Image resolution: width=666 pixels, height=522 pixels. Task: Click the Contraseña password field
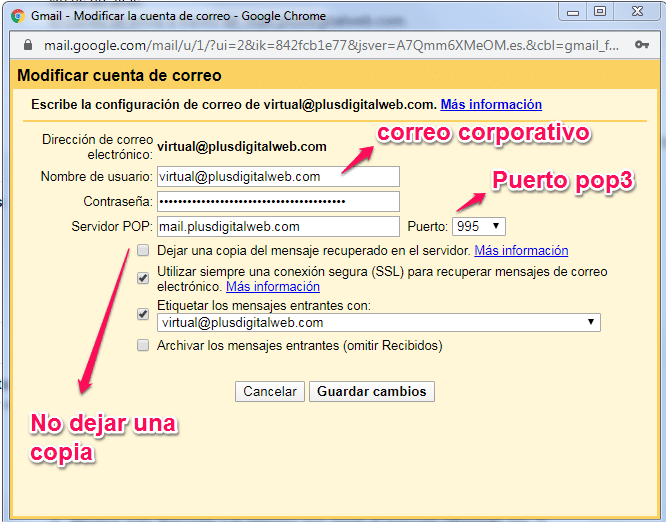(278, 201)
